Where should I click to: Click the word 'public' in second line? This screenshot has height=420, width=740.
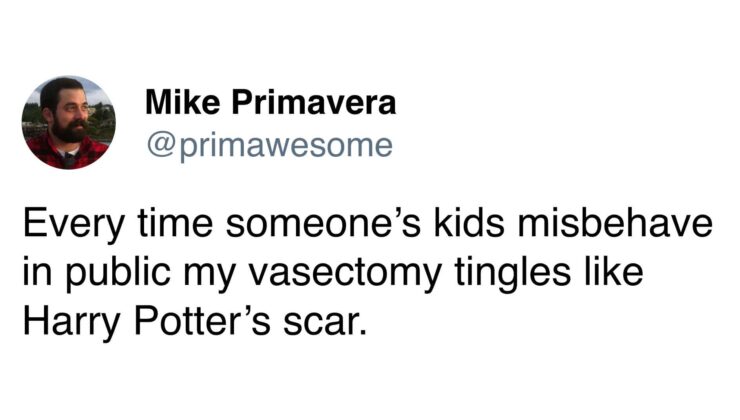click(x=118, y=273)
